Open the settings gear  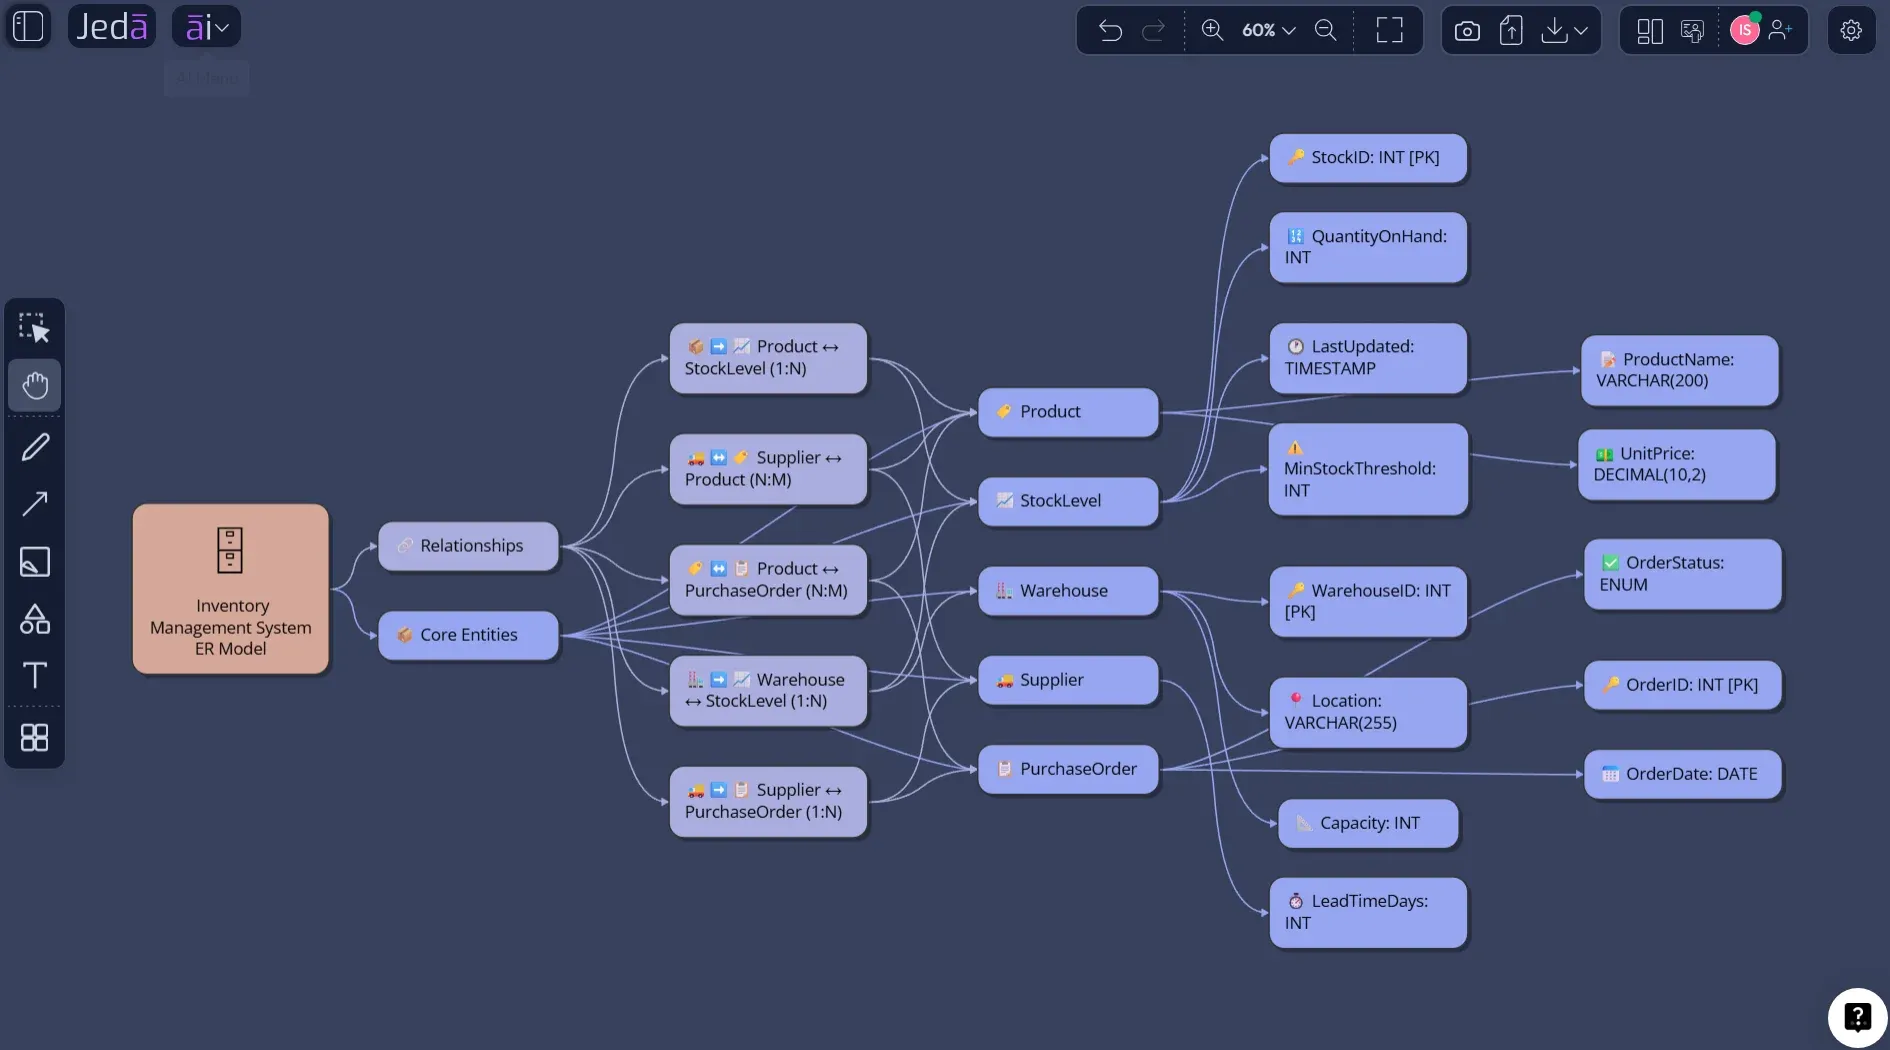pos(1851,30)
